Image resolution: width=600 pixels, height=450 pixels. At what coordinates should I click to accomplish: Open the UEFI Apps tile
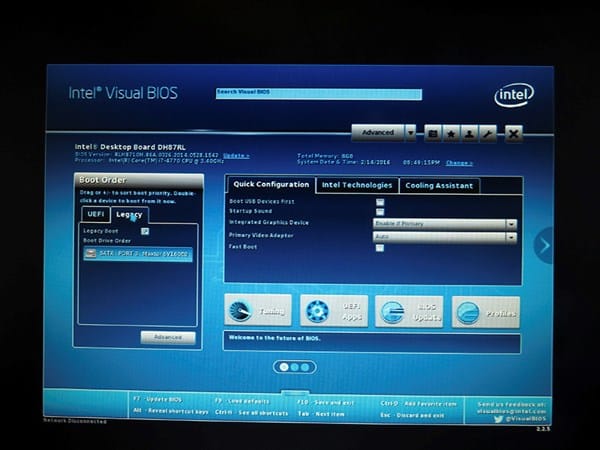click(x=334, y=311)
